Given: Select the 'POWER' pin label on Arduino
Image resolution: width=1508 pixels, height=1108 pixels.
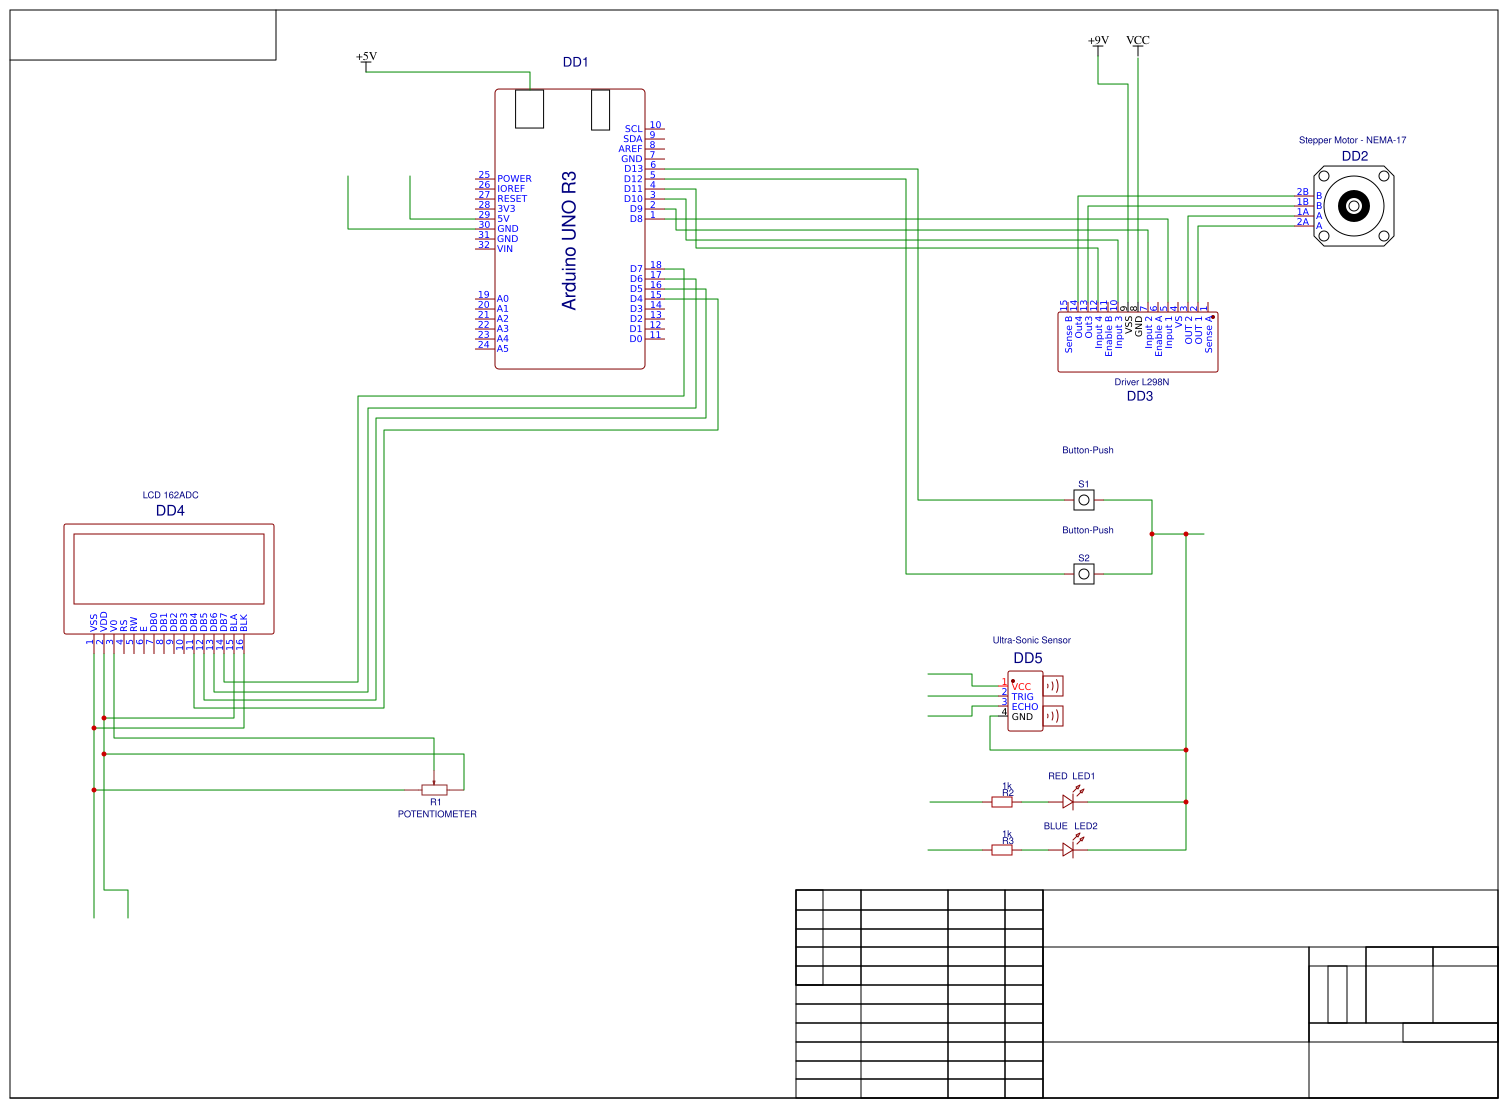Looking at the screenshot, I should (514, 179).
